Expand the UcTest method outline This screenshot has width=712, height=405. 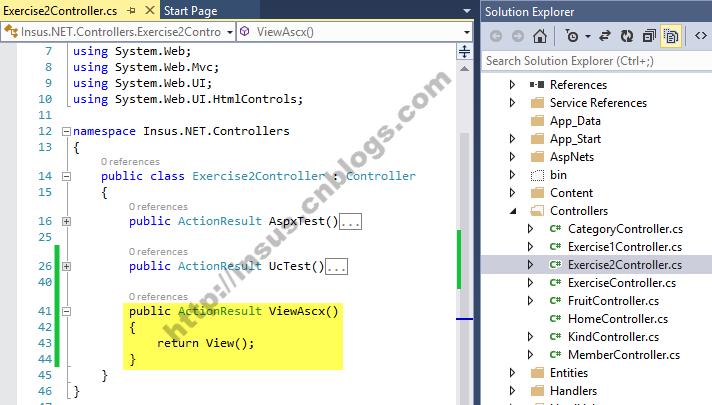coord(66,267)
